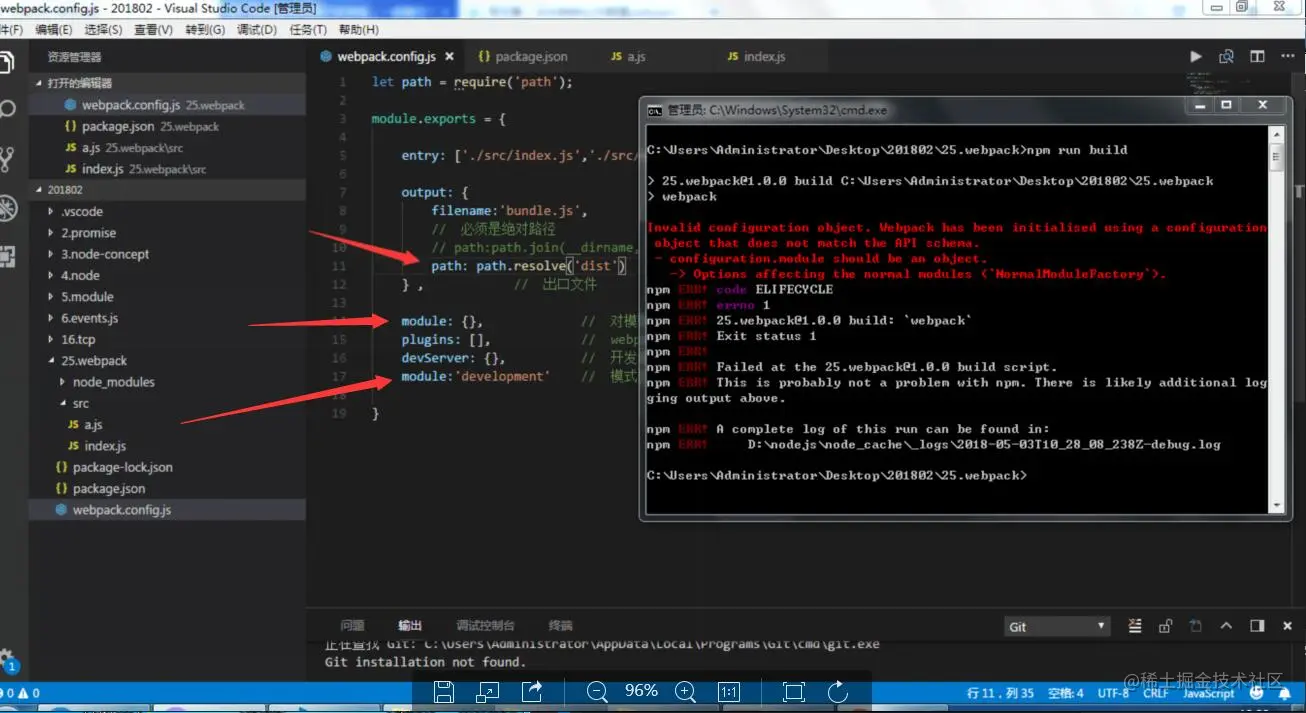The height and width of the screenshot is (713, 1306).
Task: Open the 调试(D) menu
Action: point(257,30)
